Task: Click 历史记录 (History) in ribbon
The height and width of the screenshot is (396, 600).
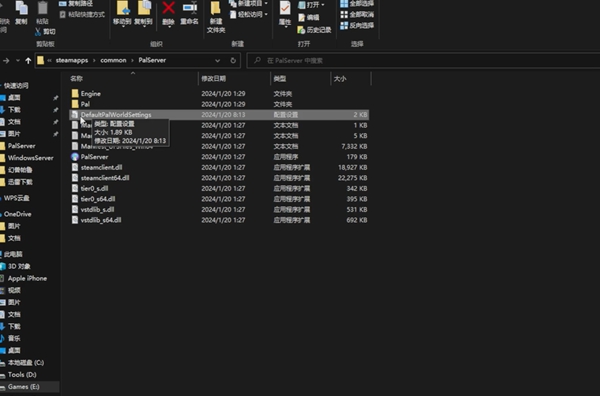Action: 314,30
